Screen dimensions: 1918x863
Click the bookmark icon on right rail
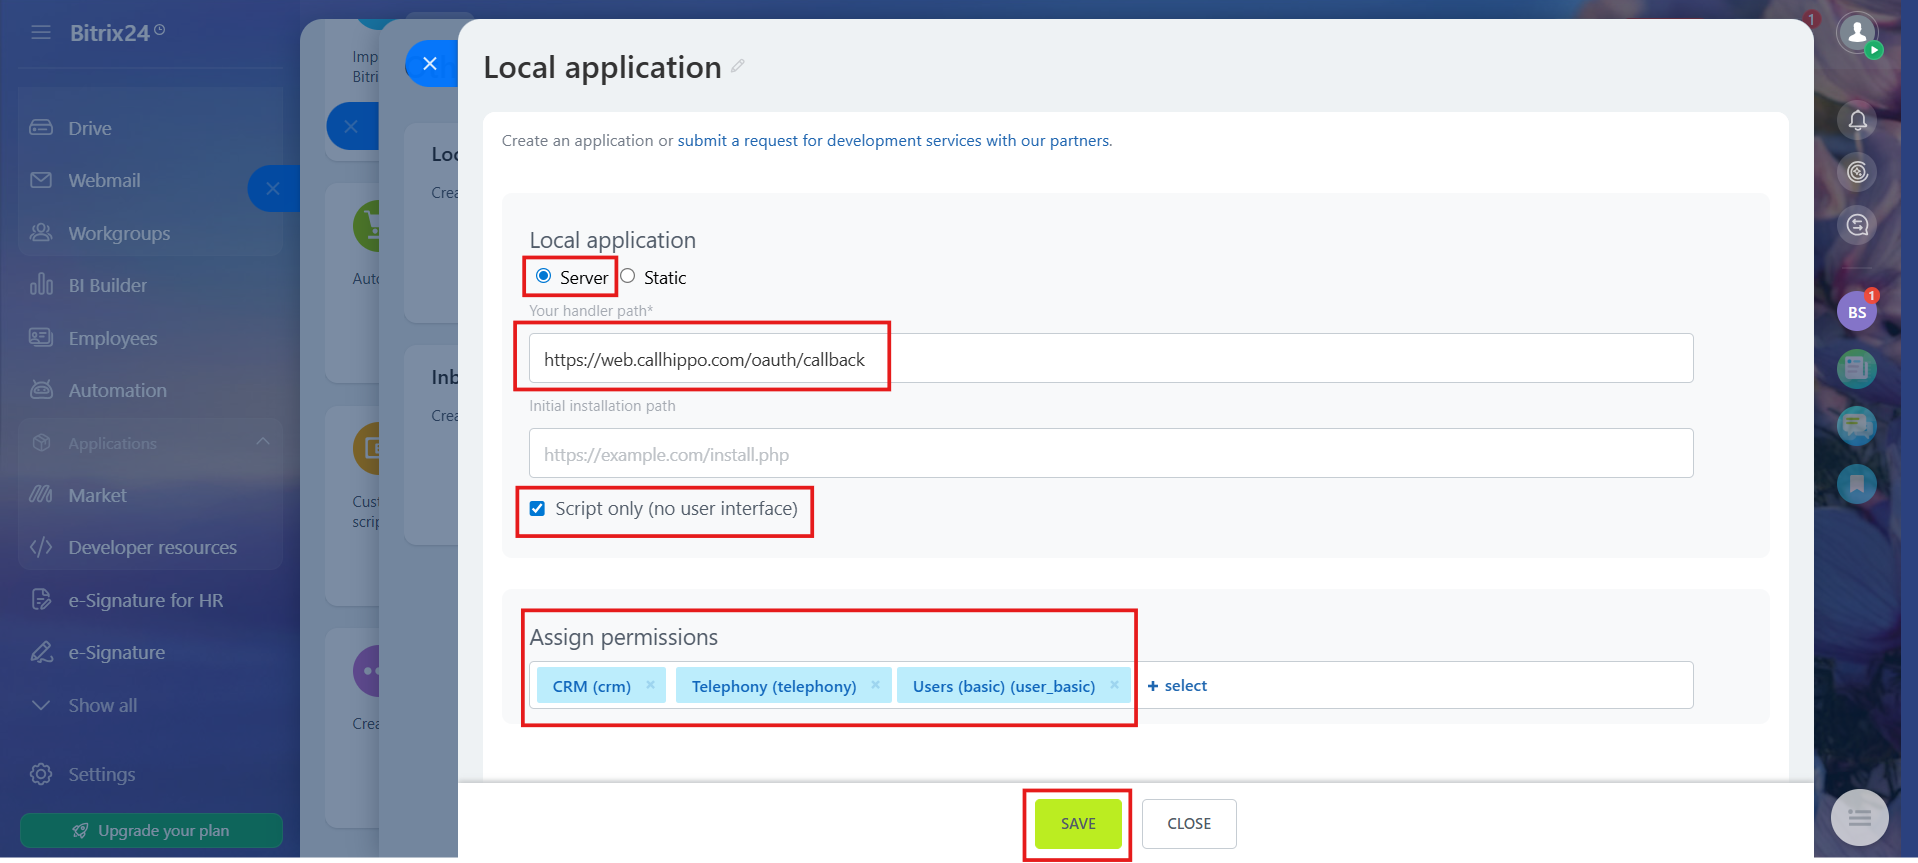click(x=1857, y=484)
